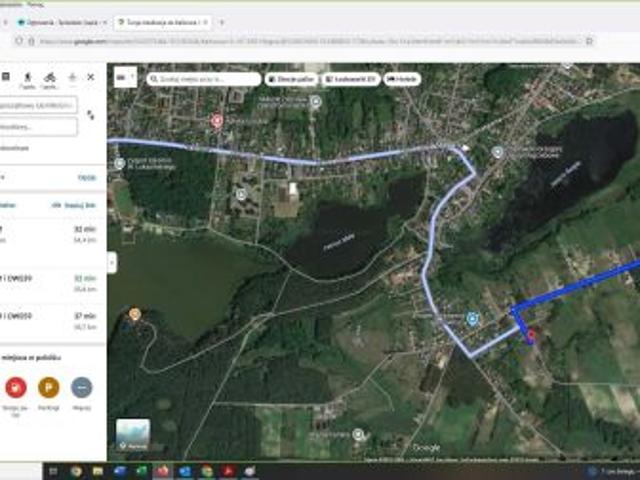This screenshot has width=640, height=480.
Task: Select the cycling travel mode icon
Action: 49,77
